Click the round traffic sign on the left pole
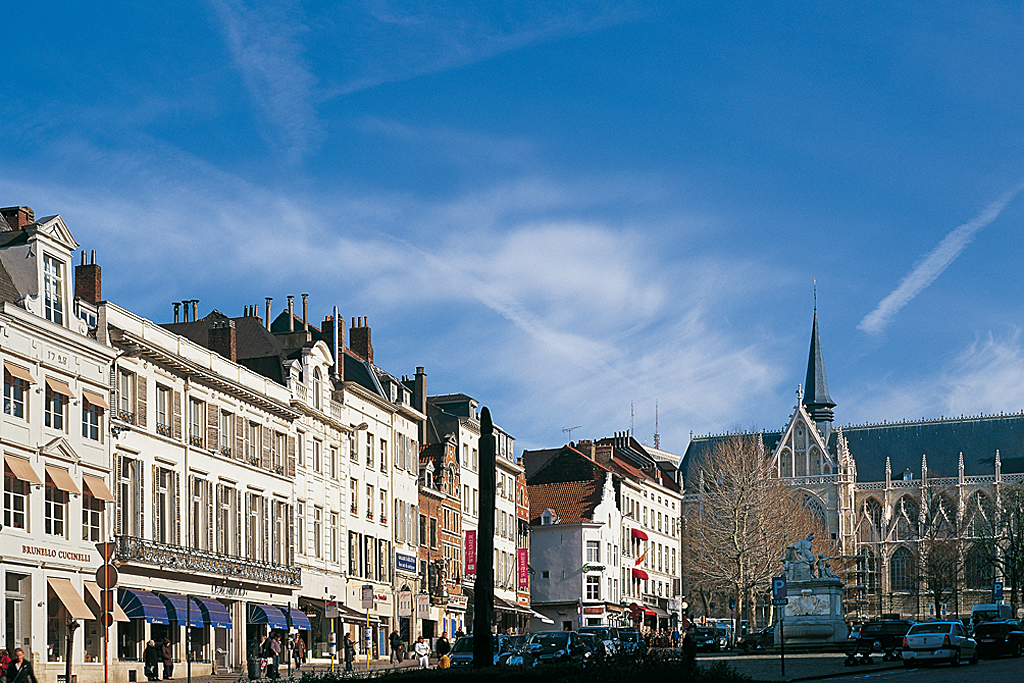This screenshot has width=1024, height=683. [106, 576]
